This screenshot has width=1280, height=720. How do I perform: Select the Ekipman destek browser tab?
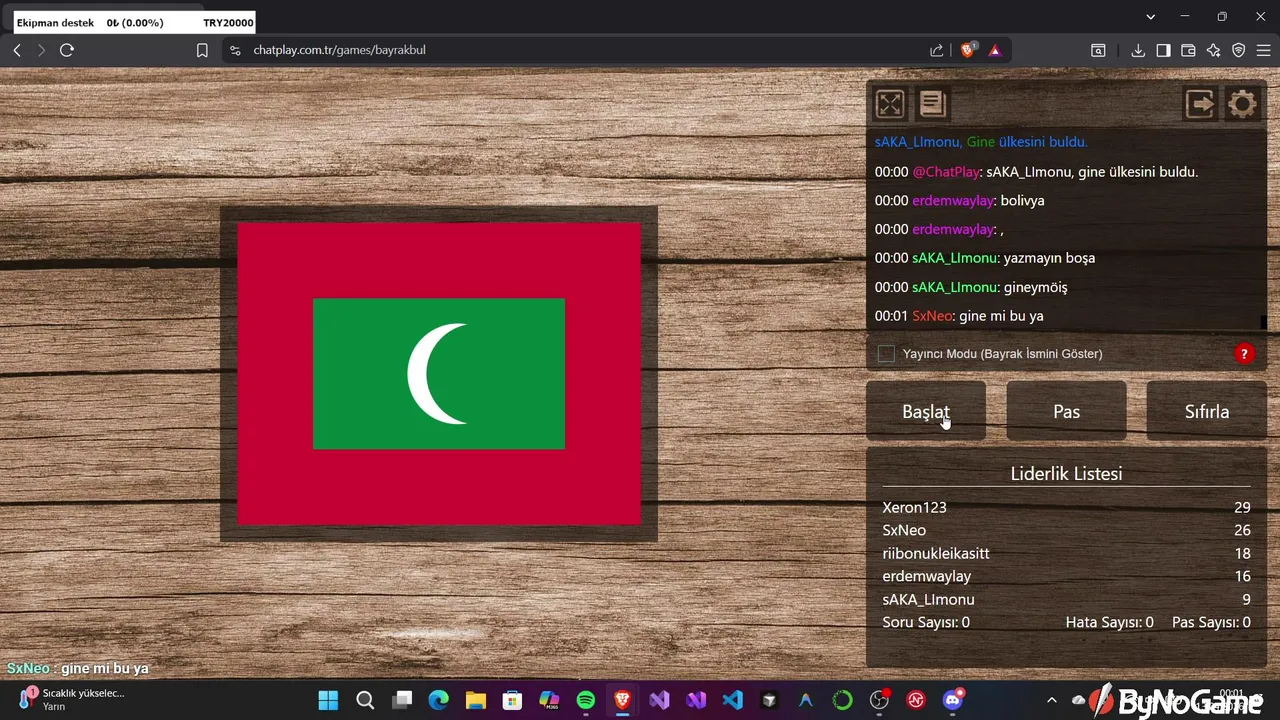coord(135,22)
